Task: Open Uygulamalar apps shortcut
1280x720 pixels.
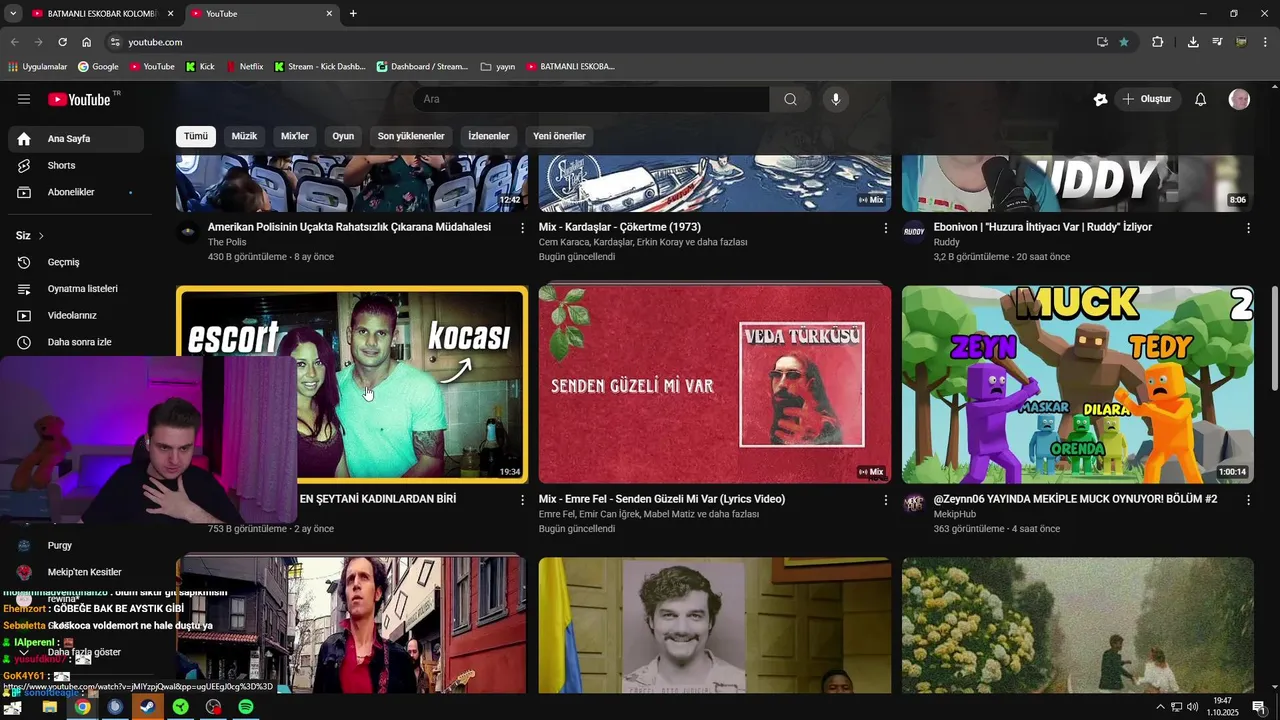Action: pos(37,67)
